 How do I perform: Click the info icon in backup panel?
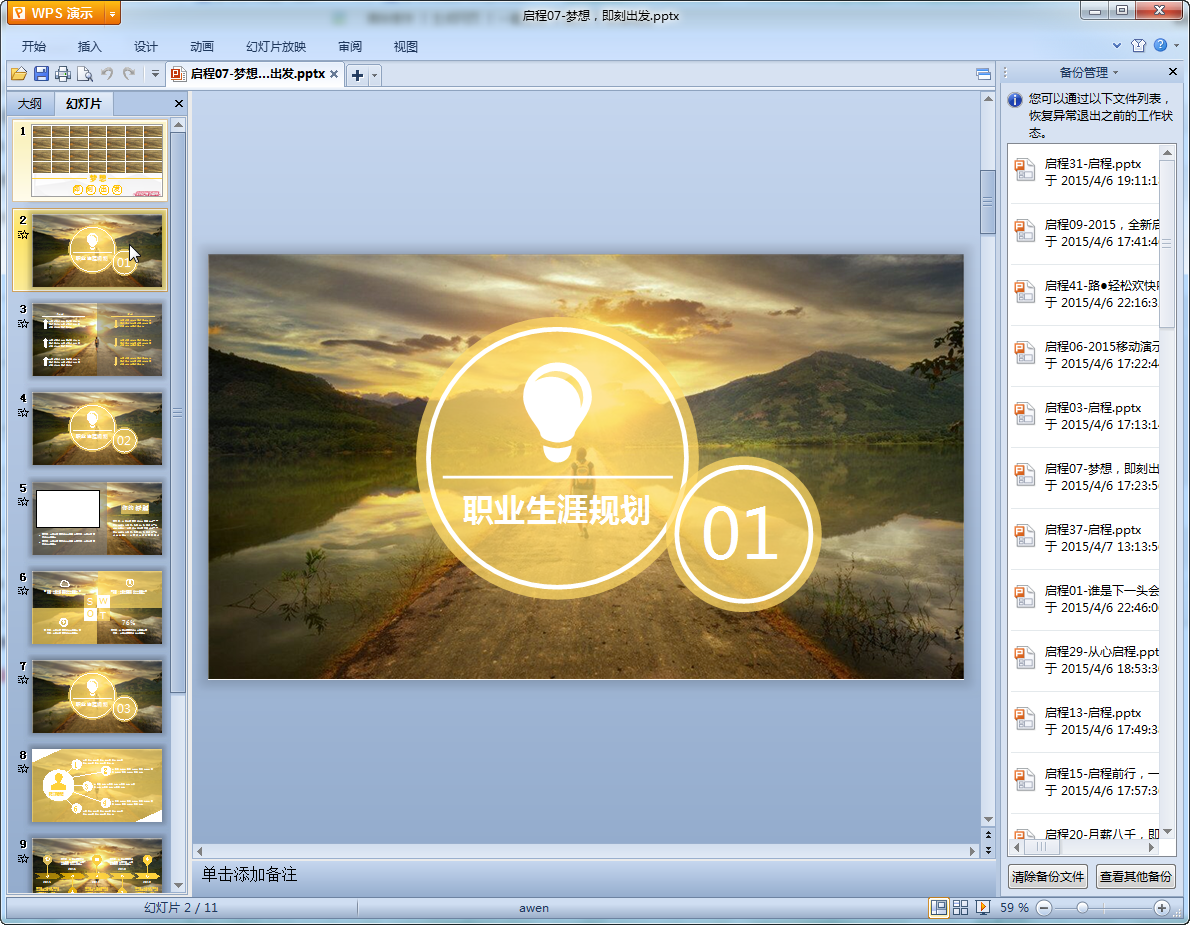pos(1015,99)
